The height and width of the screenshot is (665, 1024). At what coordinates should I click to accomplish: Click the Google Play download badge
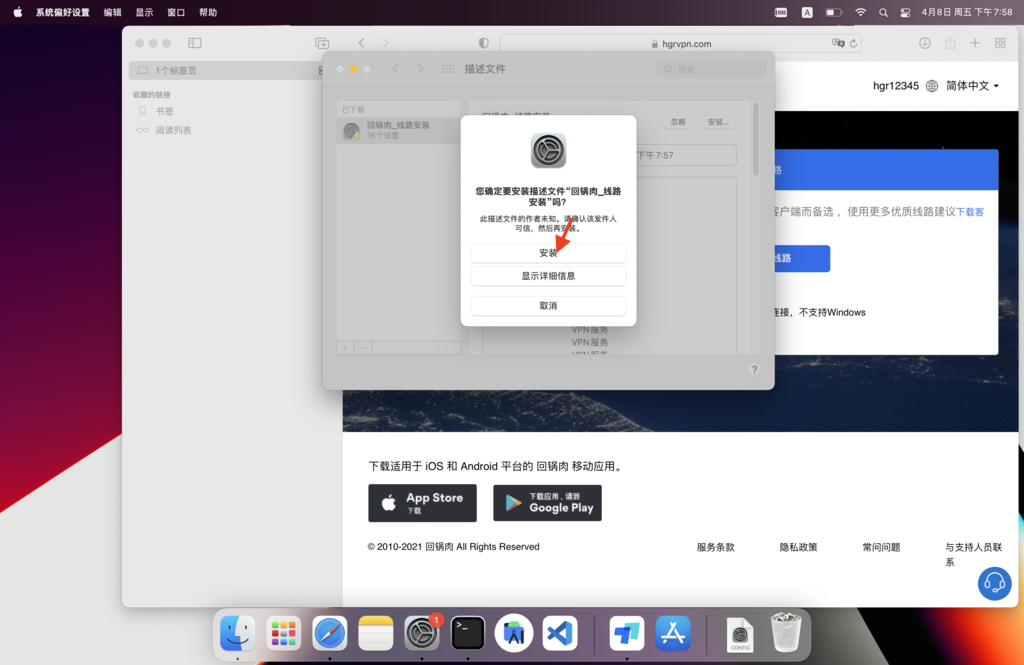(x=547, y=503)
